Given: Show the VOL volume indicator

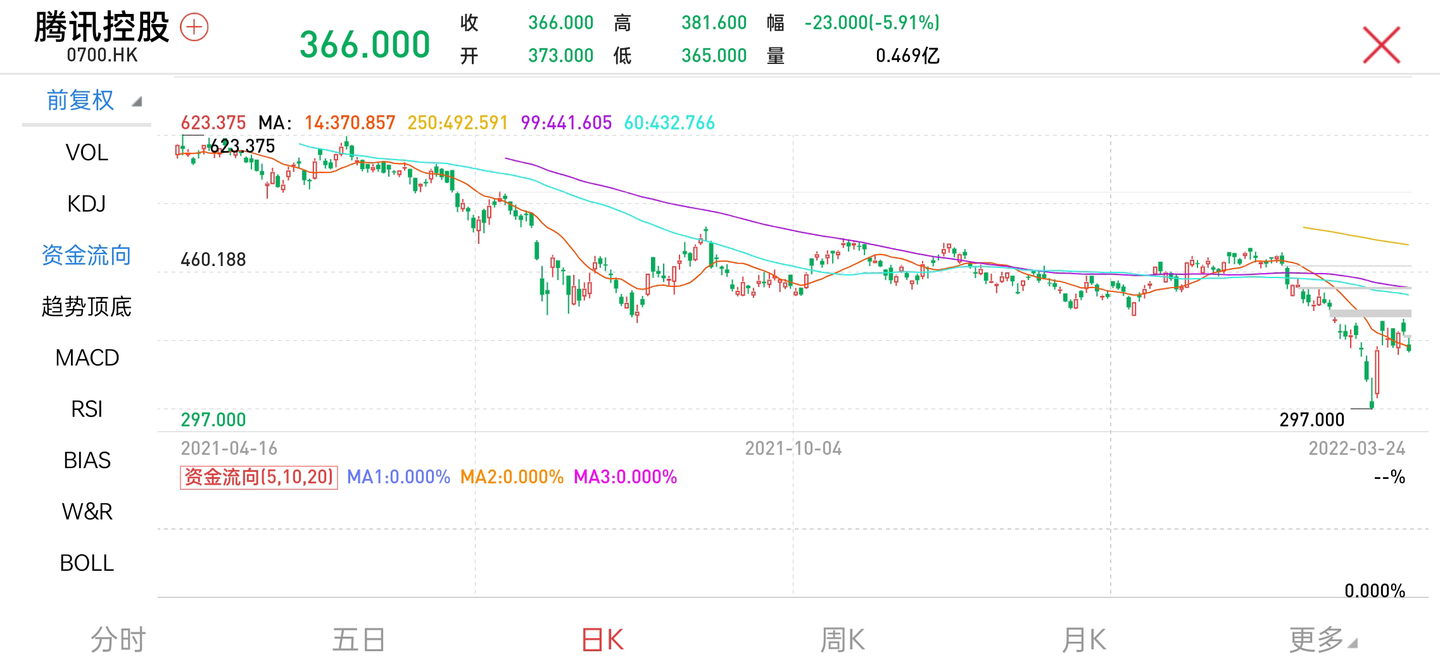Looking at the screenshot, I should click(86, 152).
